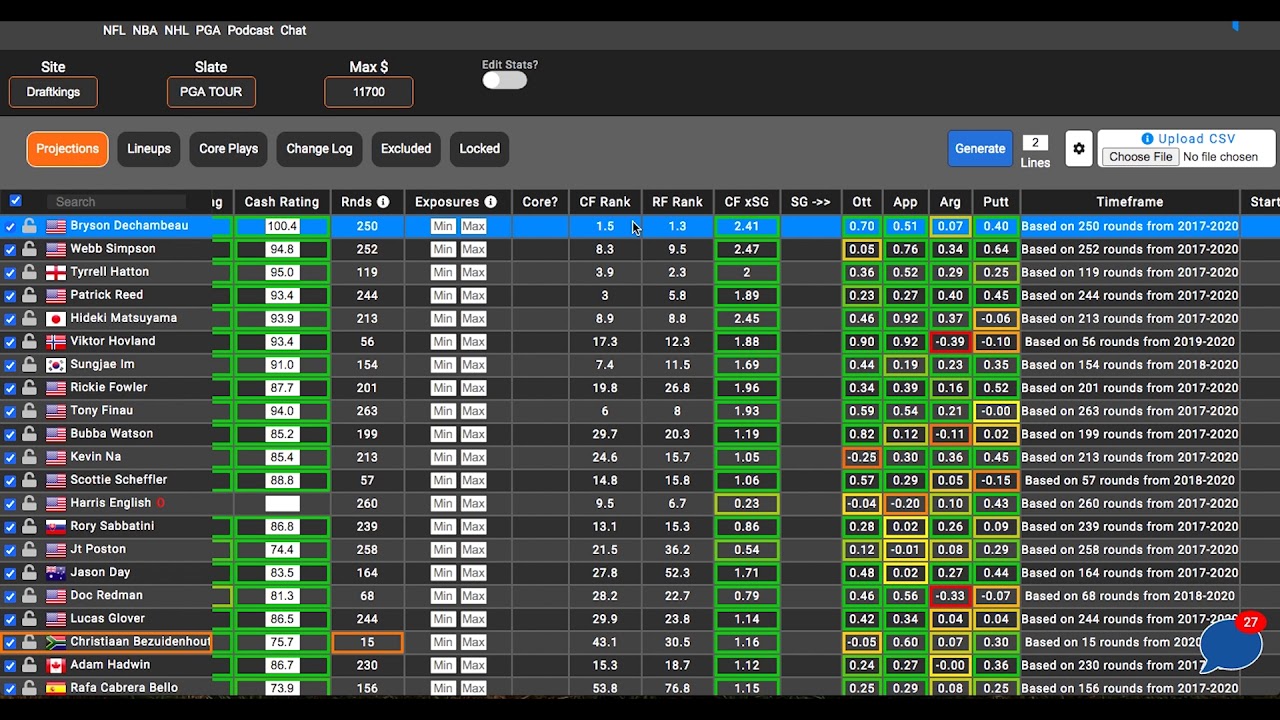
Task: Click the lock icon for Kevin Na
Action: pyautogui.click(x=29, y=457)
